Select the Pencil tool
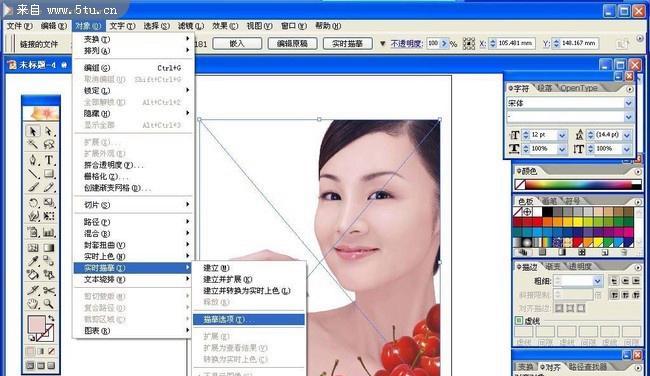 49,187
